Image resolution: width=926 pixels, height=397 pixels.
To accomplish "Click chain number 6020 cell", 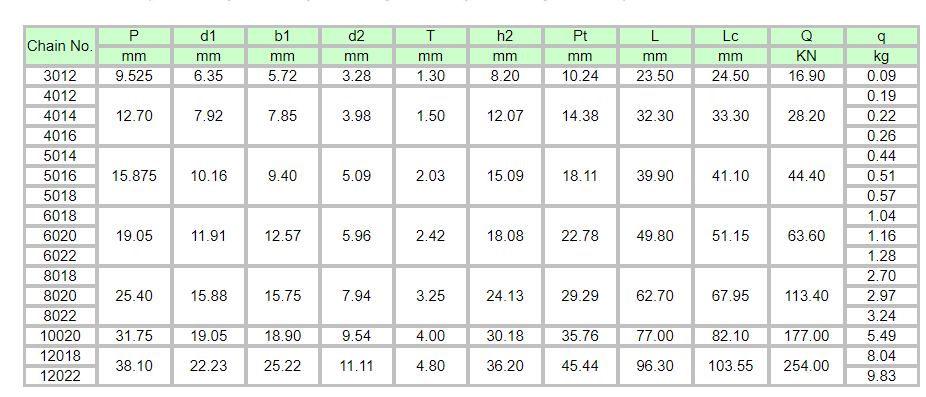I will pos(60,236).
